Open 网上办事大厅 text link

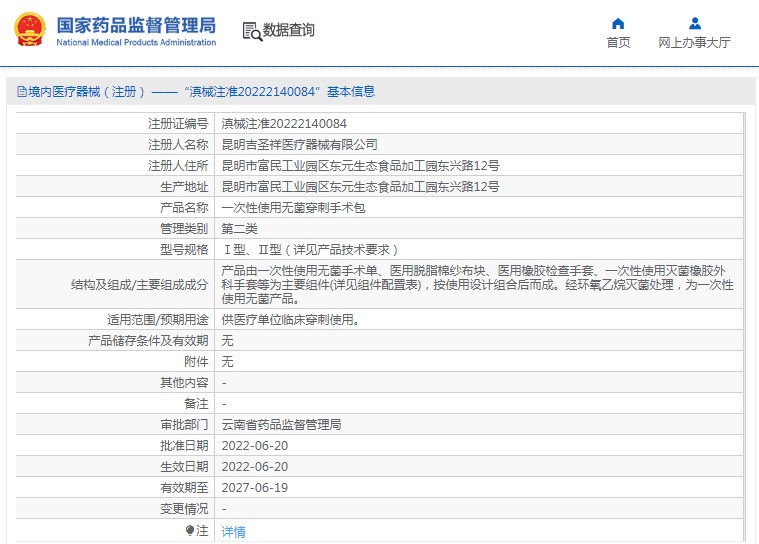click(x=694, y=43)
